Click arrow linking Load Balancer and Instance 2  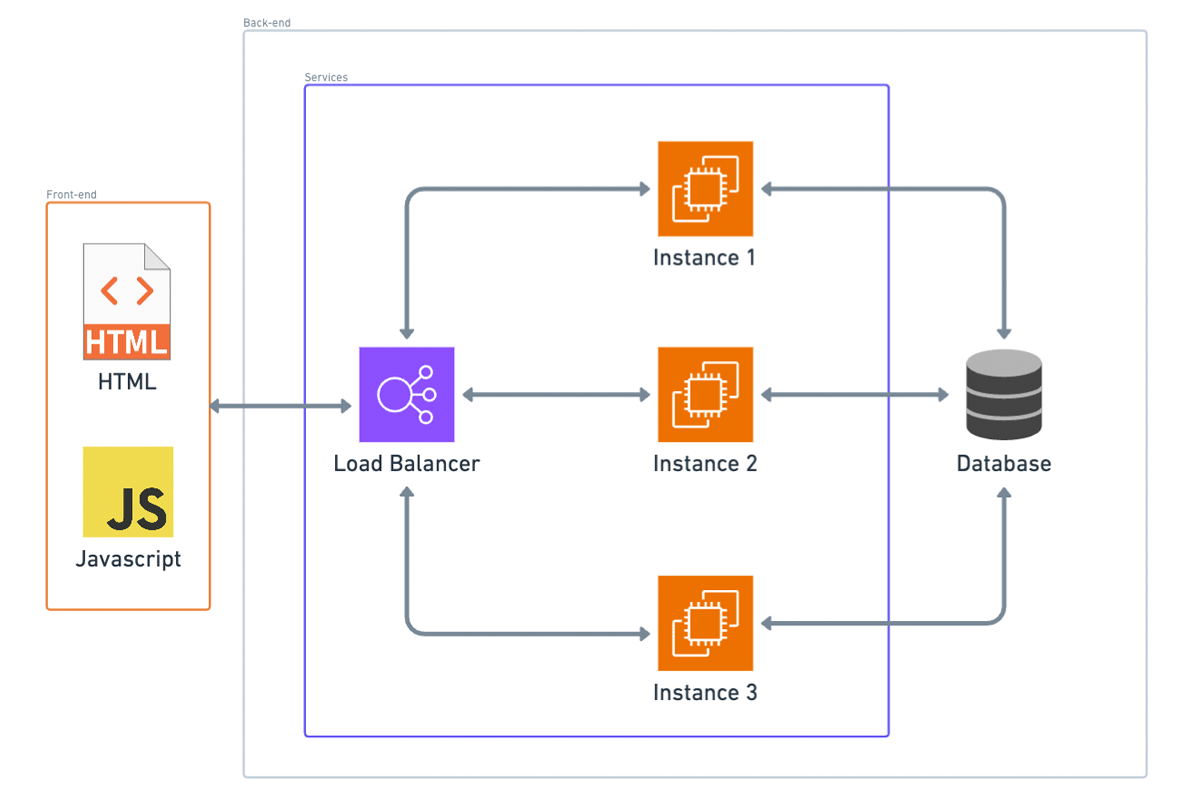coord(556,395)
